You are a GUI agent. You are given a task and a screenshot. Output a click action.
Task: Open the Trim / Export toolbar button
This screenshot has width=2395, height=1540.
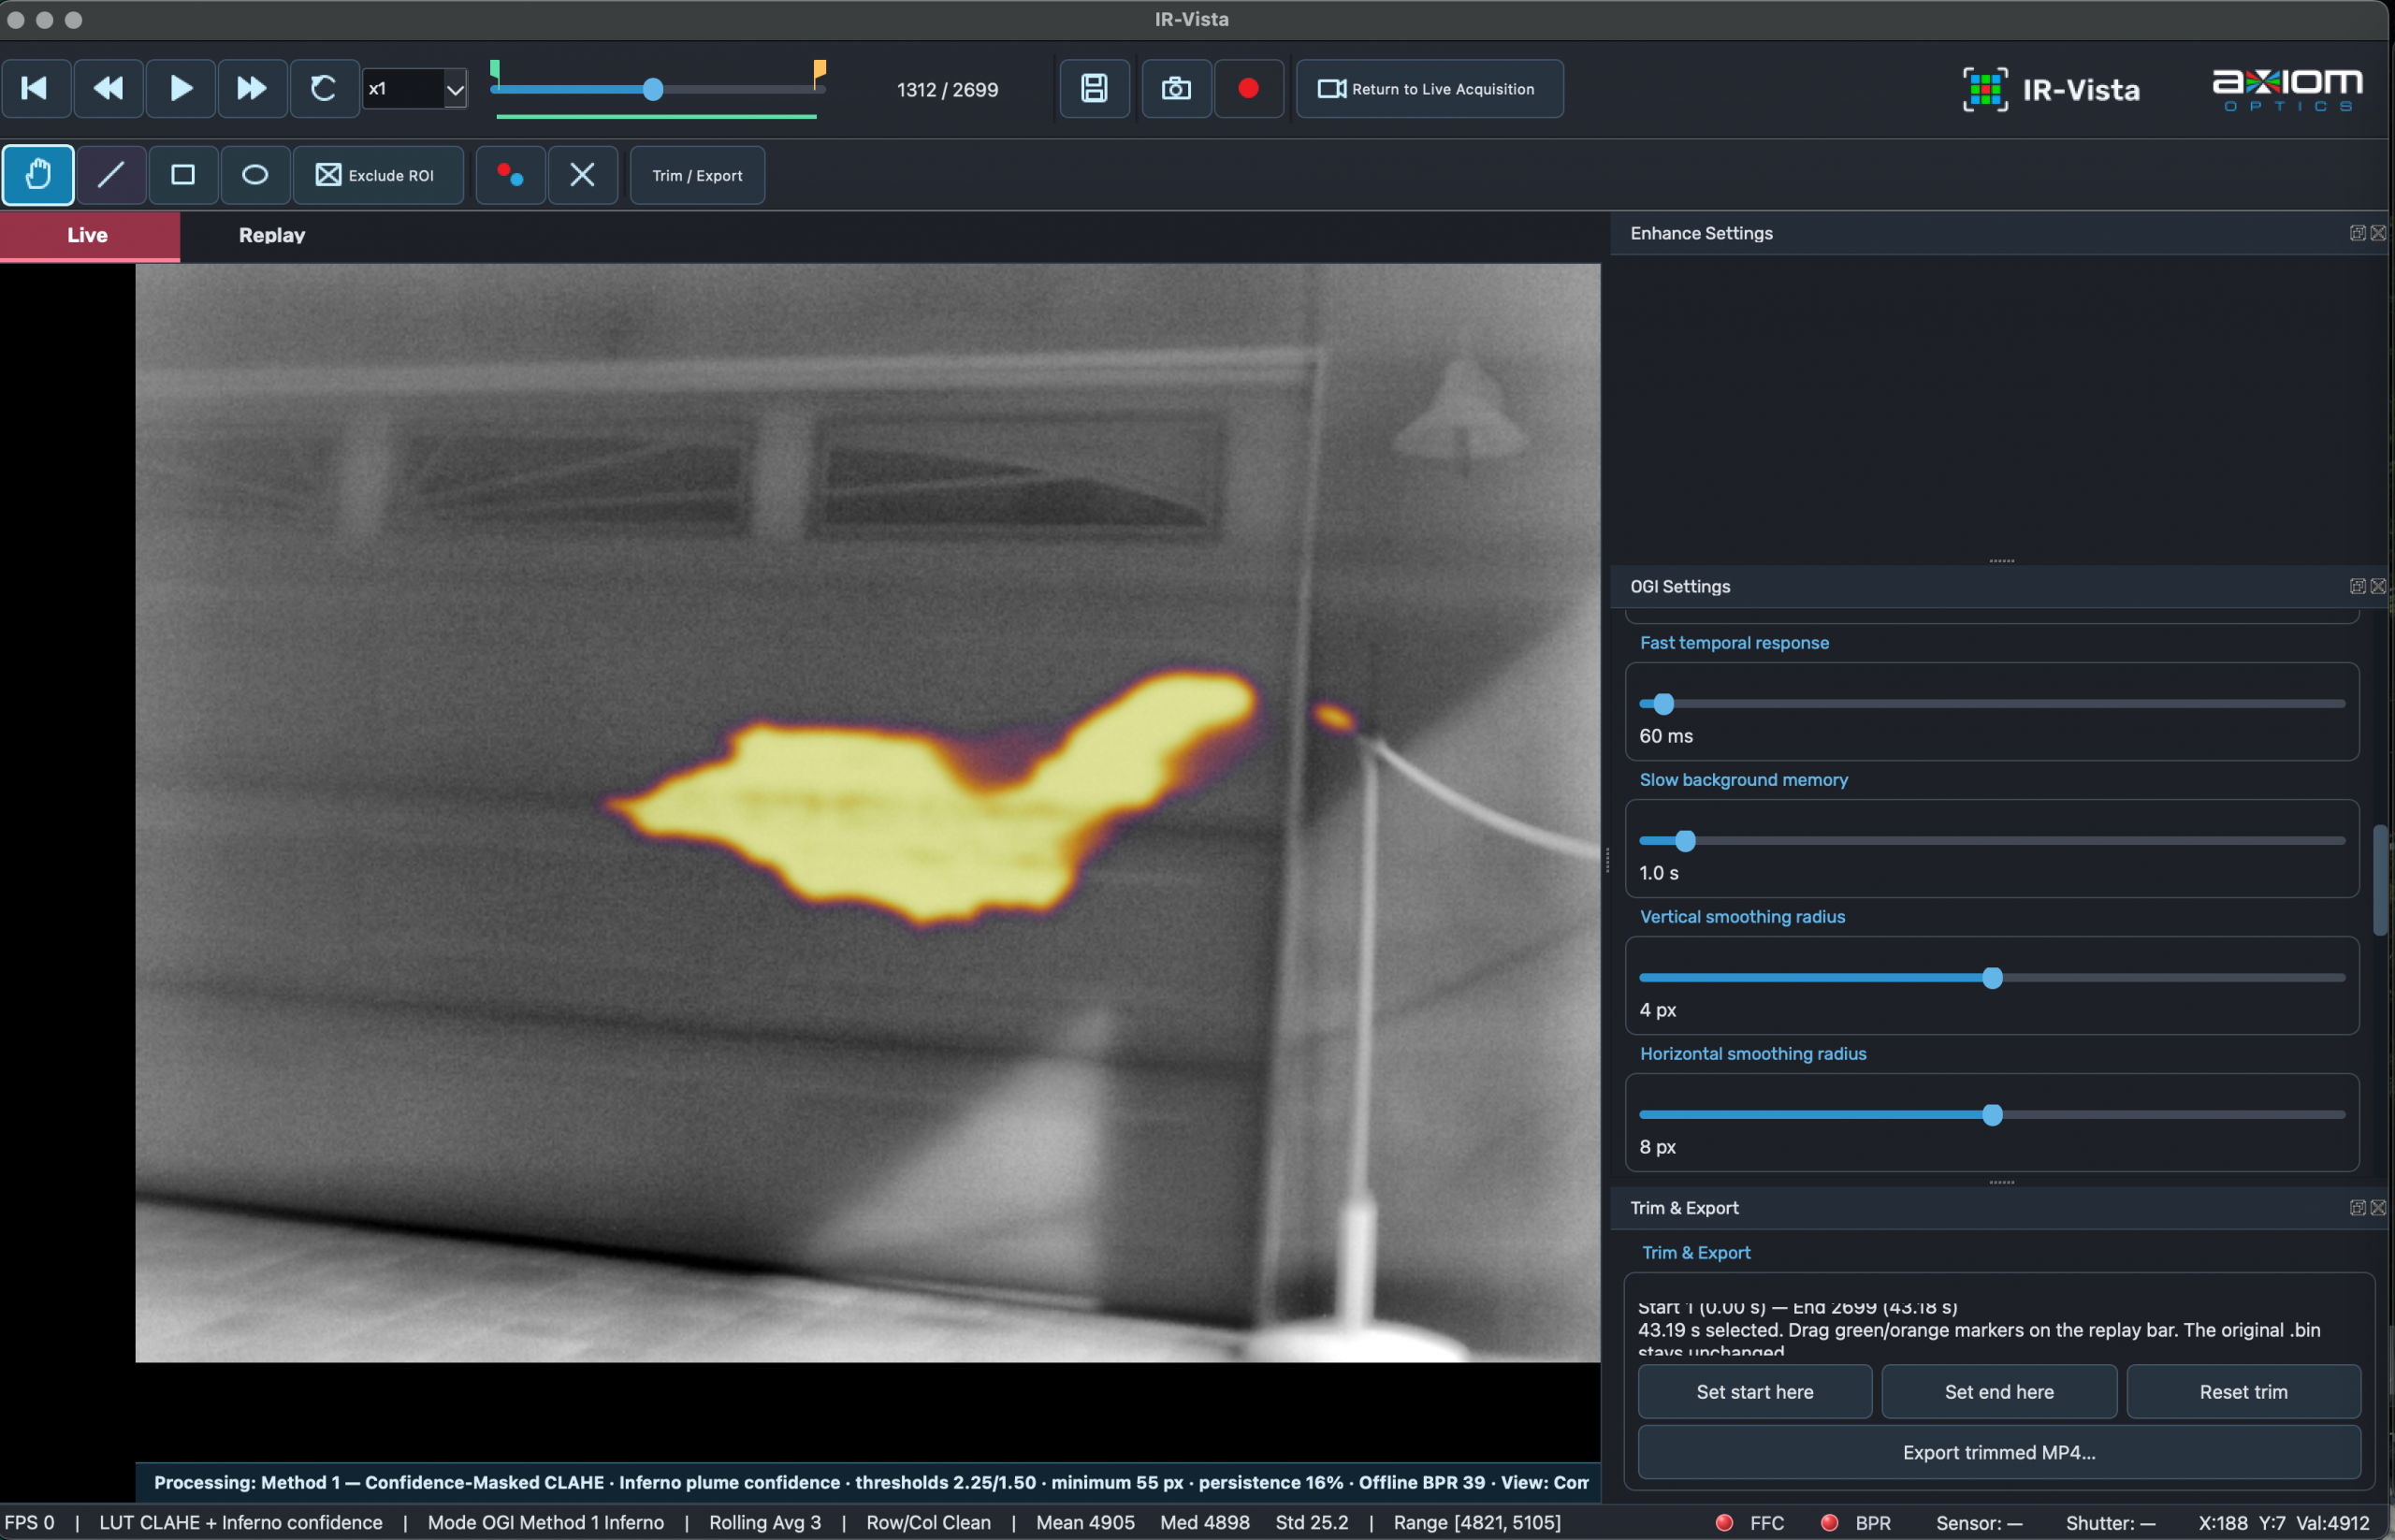697,175
